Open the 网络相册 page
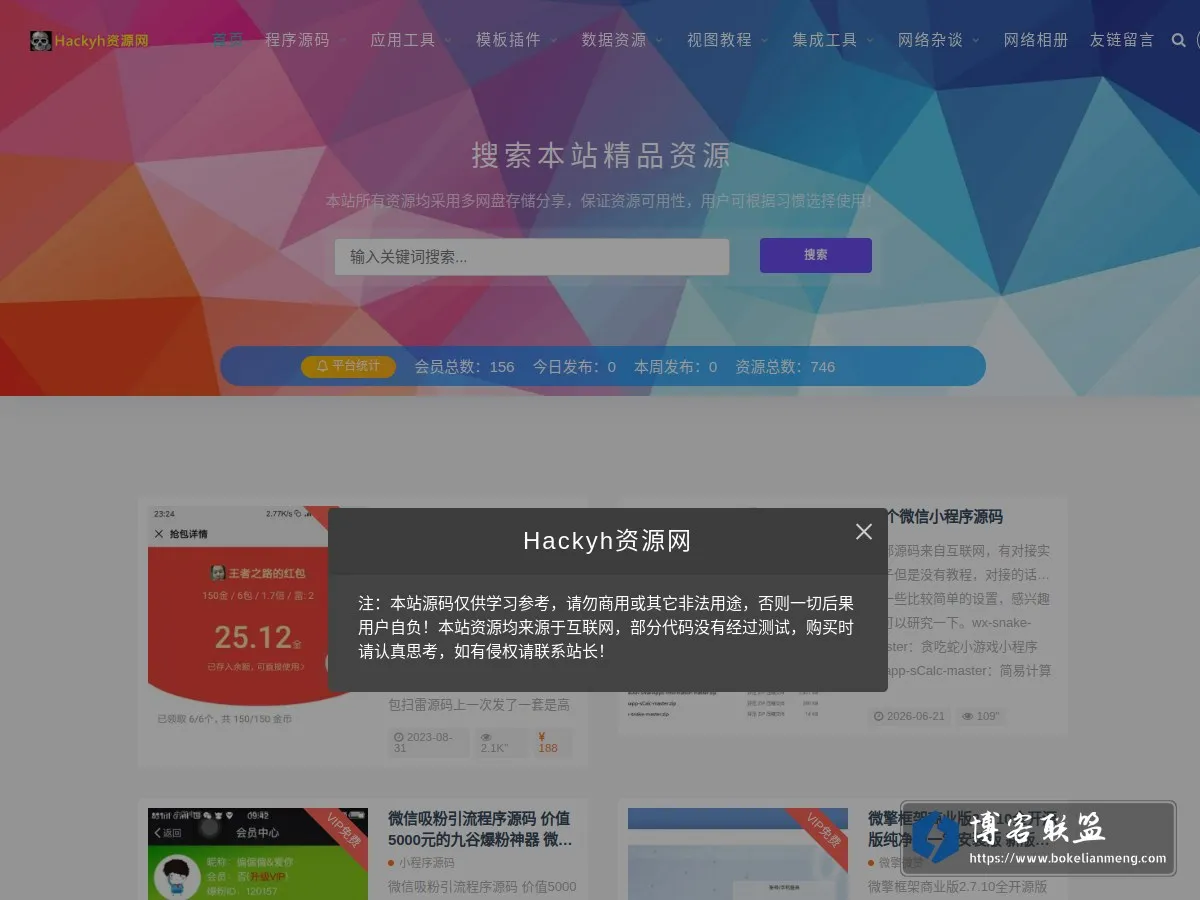Screen dimensions: 1200x900 (x=1036, y=40)
